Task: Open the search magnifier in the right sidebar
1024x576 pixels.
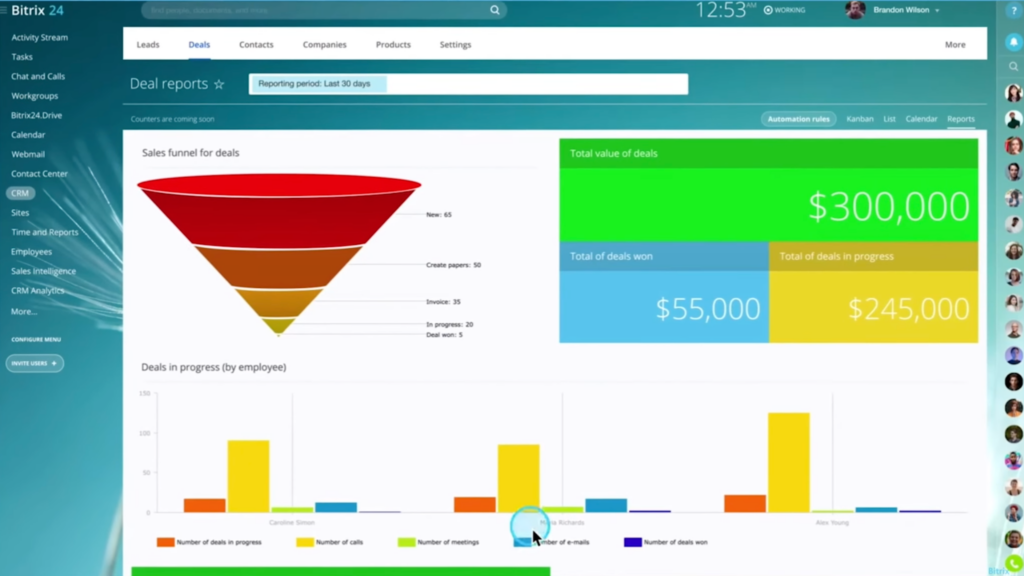Action: tap(1013, 66)
